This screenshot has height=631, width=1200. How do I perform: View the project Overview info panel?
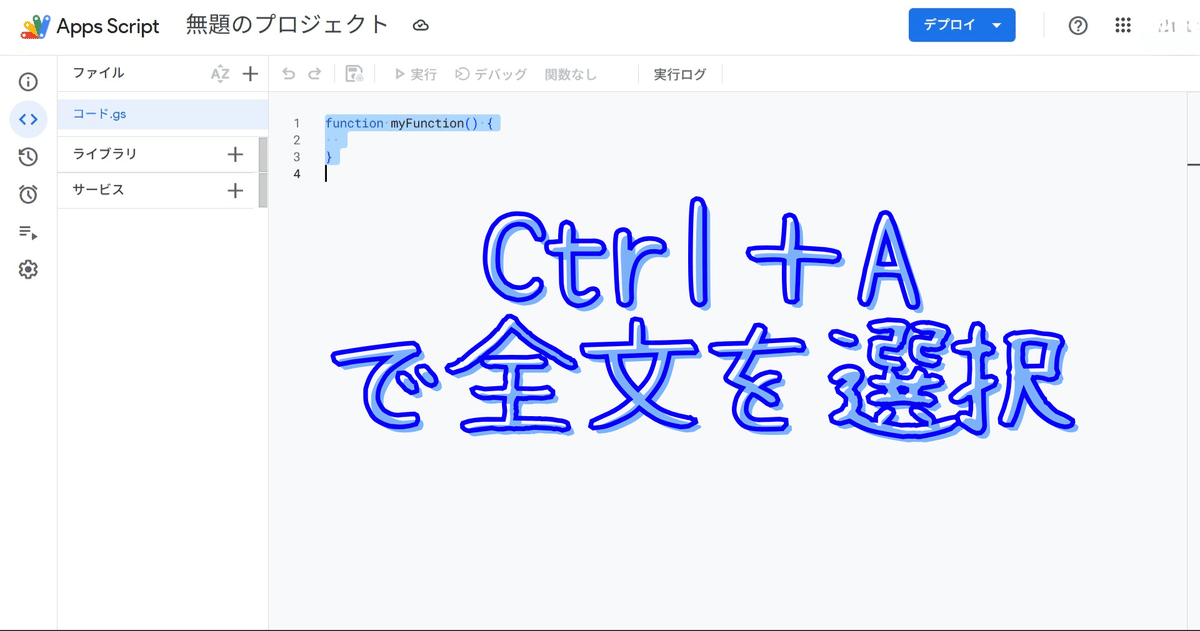click(28, 82)
